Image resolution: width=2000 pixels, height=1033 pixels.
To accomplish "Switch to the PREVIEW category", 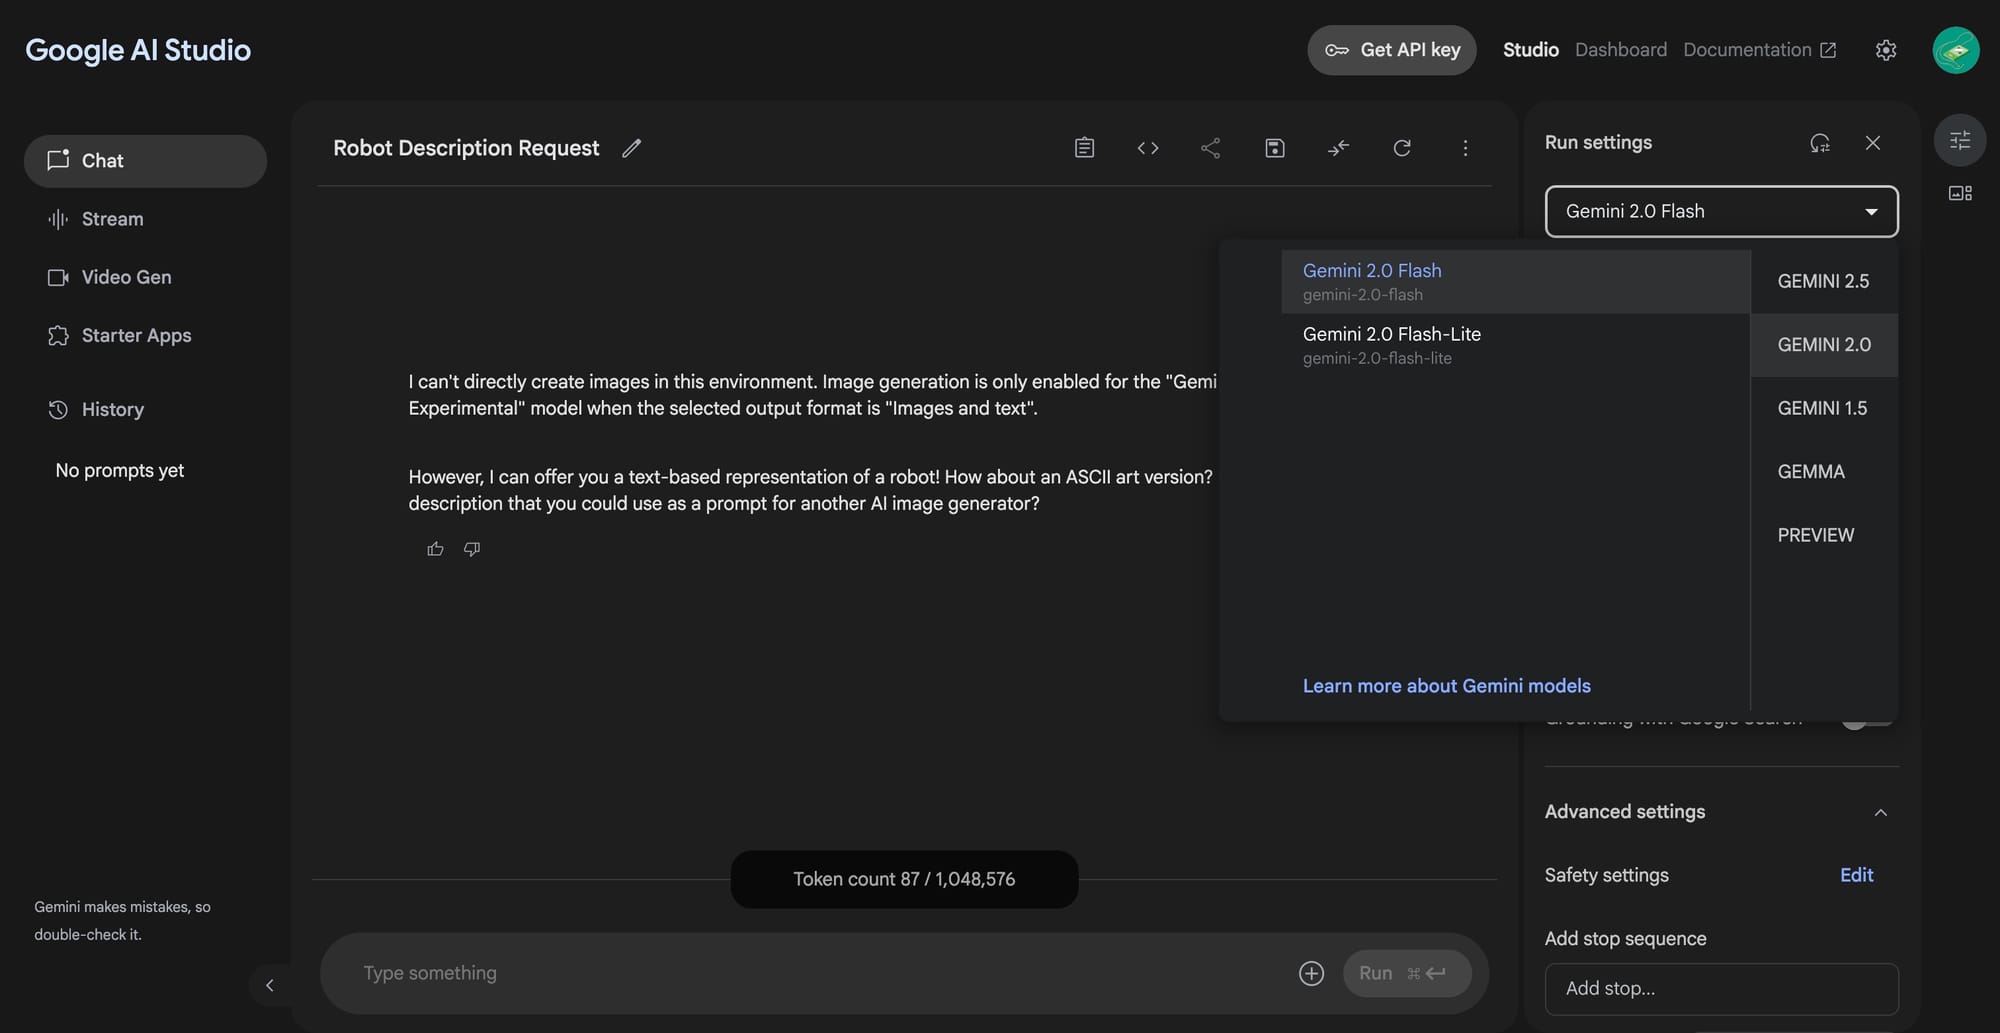I will point(1824,535).
